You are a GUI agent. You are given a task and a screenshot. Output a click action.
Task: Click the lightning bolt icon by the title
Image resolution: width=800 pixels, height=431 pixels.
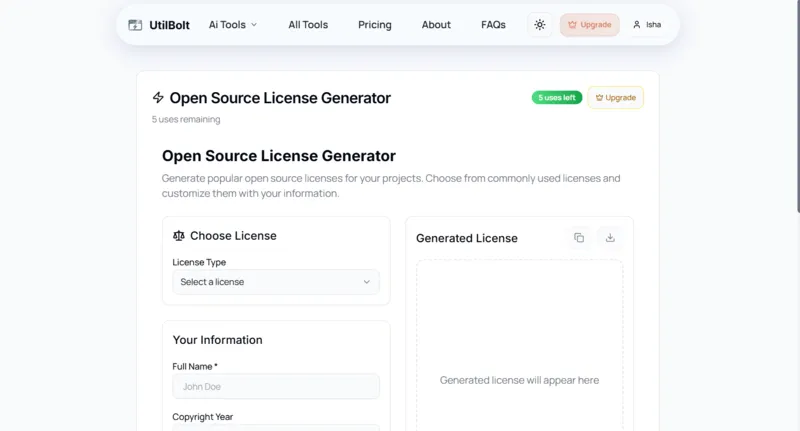click(x=158, y=97)
